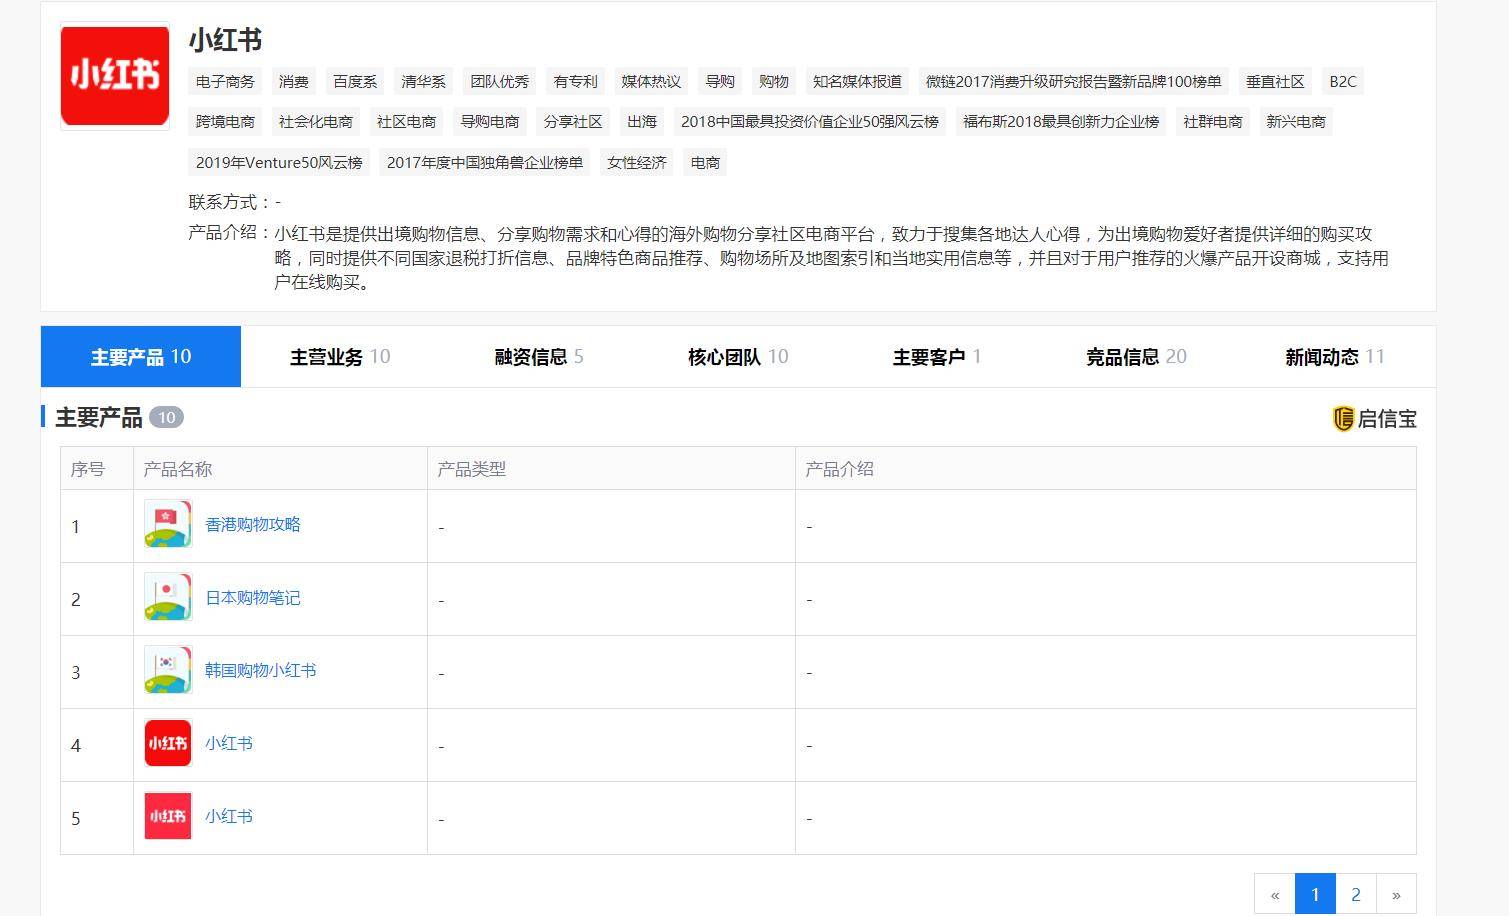Select the 电商 tag

[705, 162]
